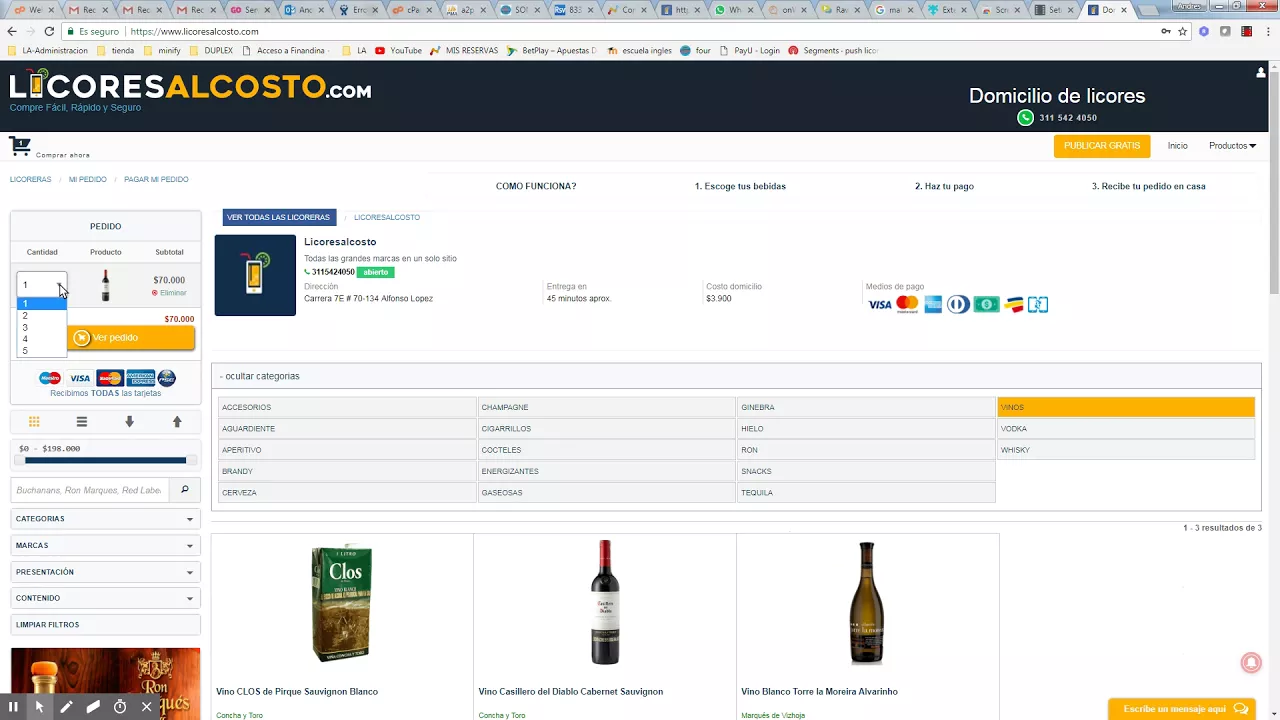Select the TEQUILA category
Viewport: 1280px width, 720px height.
866,493
